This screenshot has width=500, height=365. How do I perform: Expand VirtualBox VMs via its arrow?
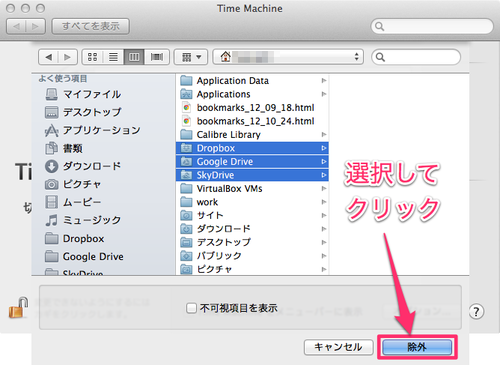323,189
